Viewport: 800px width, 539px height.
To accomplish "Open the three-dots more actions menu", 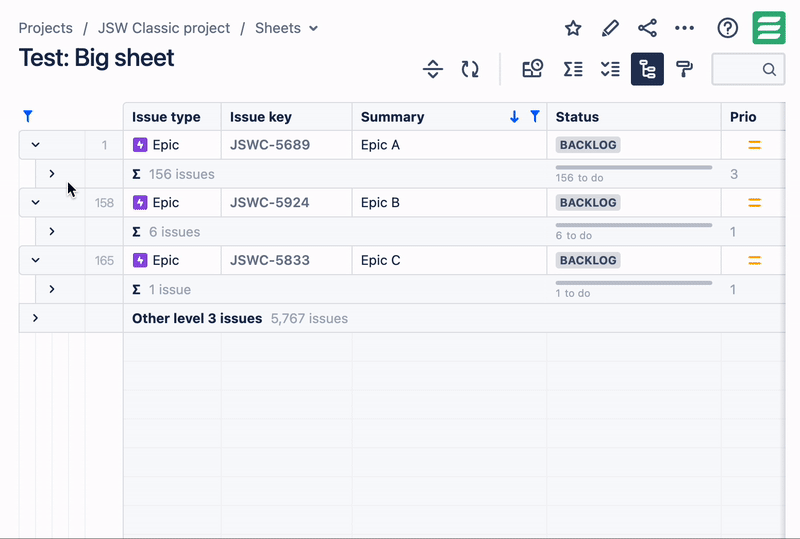I will click(x=684, y=28).
